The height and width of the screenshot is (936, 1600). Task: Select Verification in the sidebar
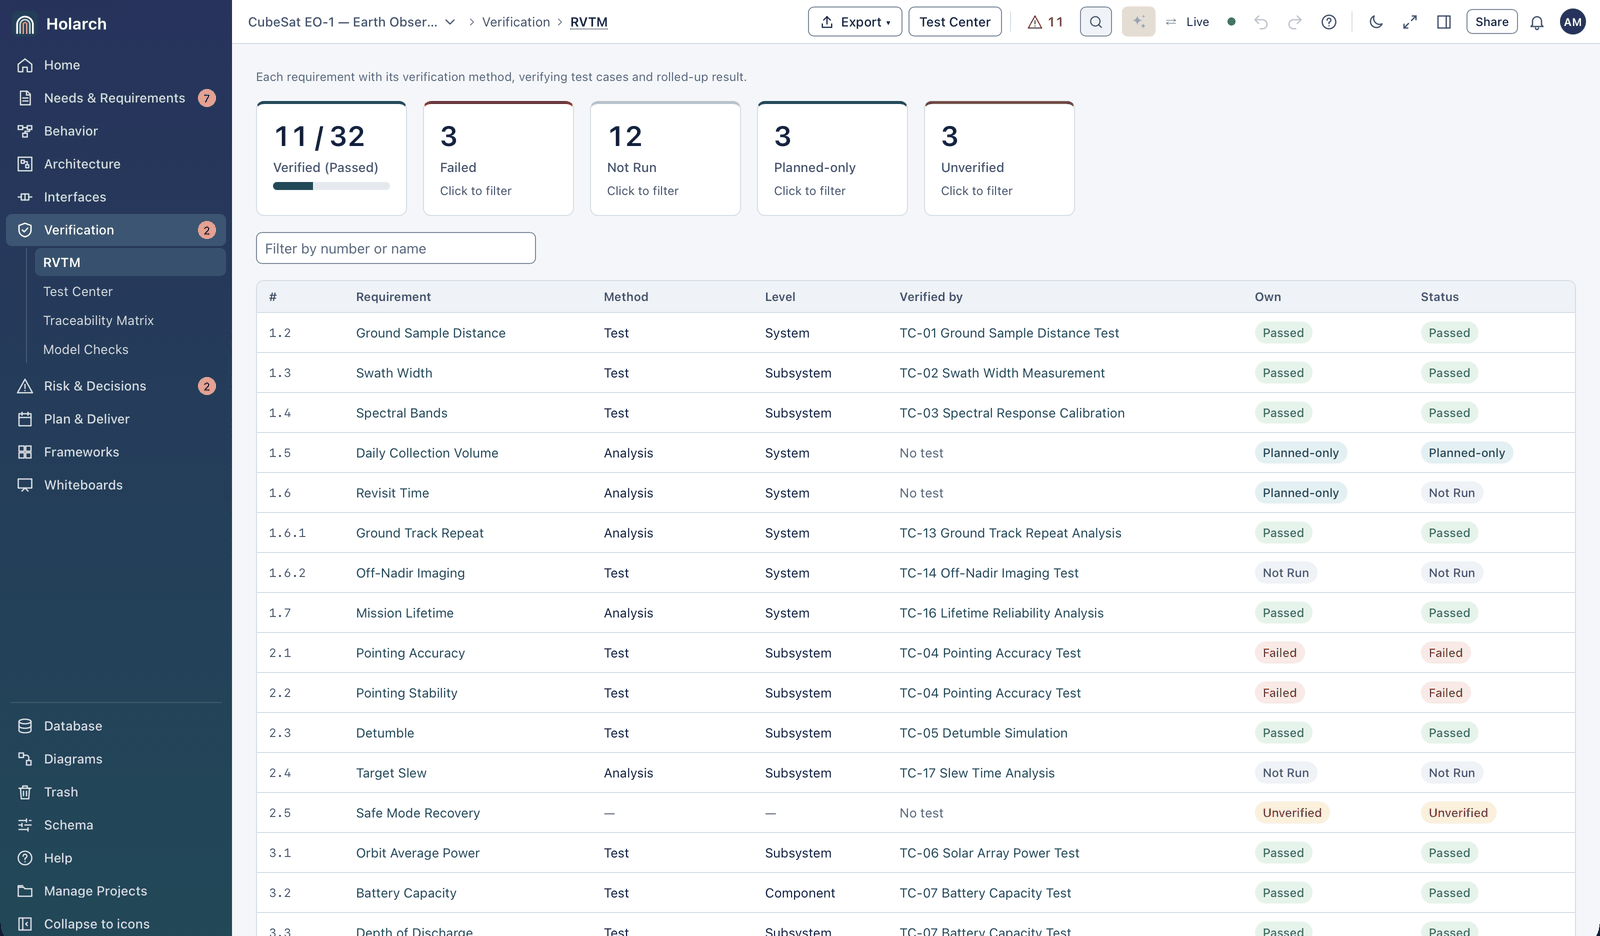116,230
